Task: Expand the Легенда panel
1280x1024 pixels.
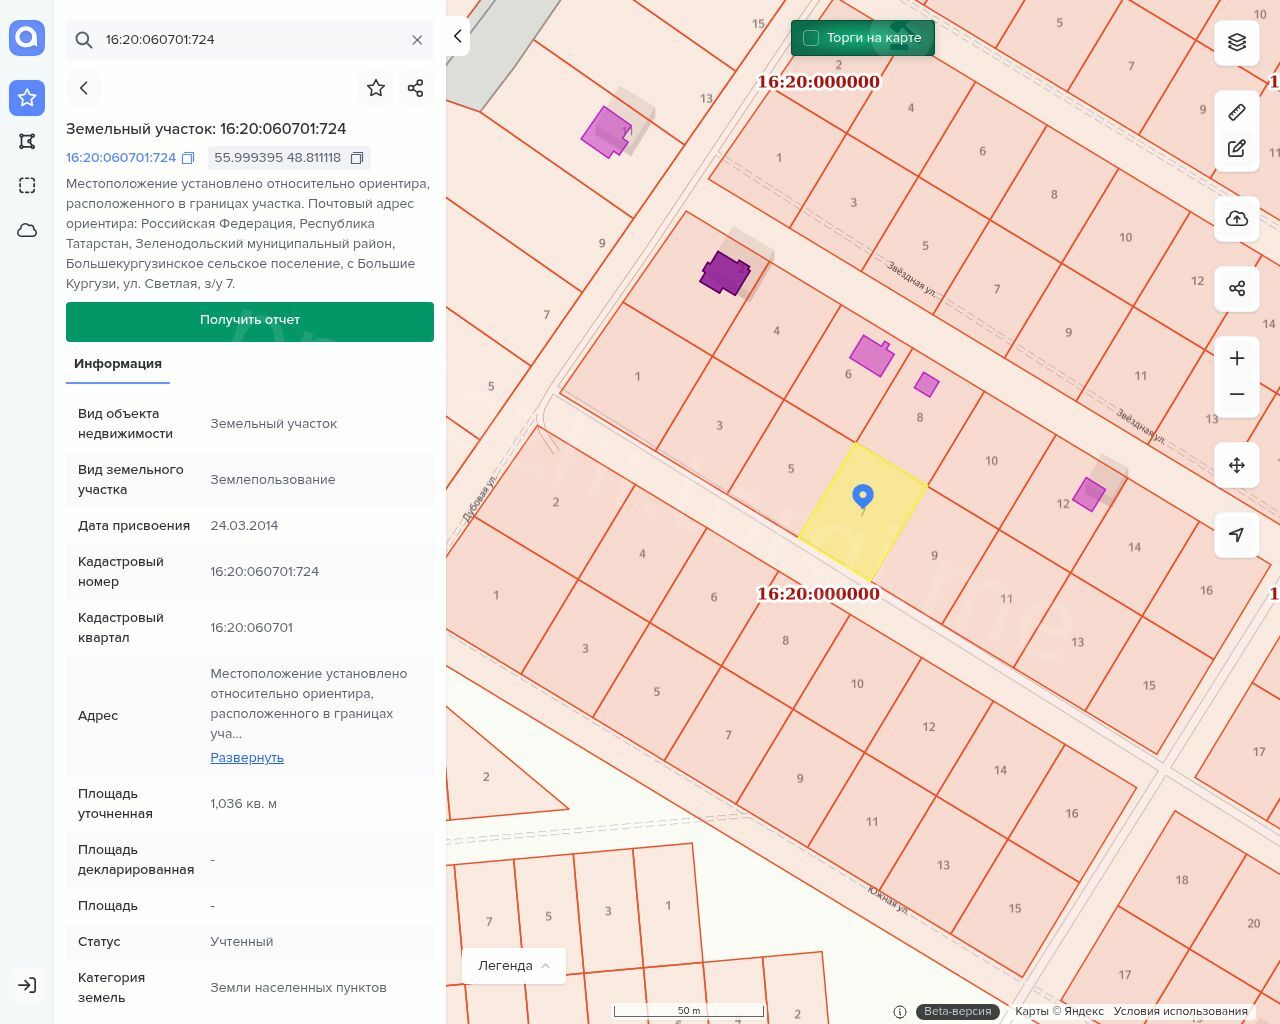Action: click(x=514, y=965)
